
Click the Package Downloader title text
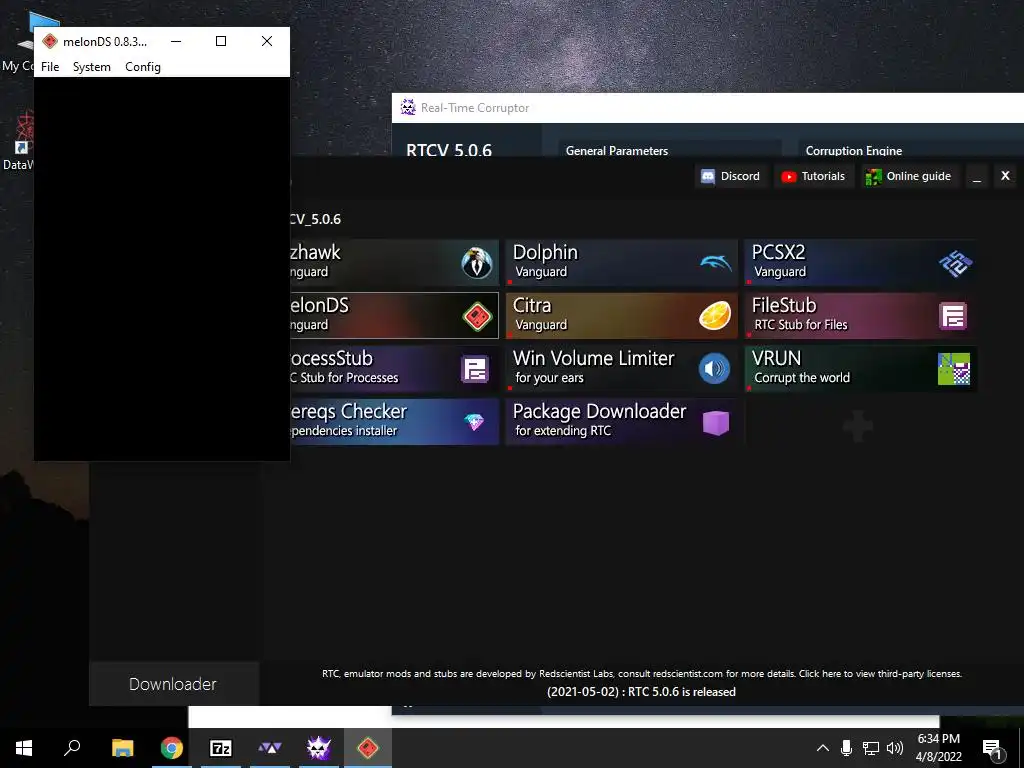600,411
